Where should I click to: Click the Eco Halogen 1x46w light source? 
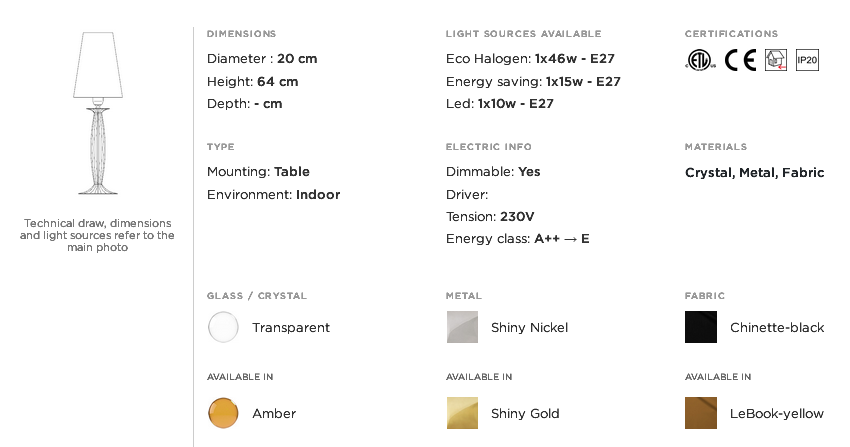click(530, 59)
